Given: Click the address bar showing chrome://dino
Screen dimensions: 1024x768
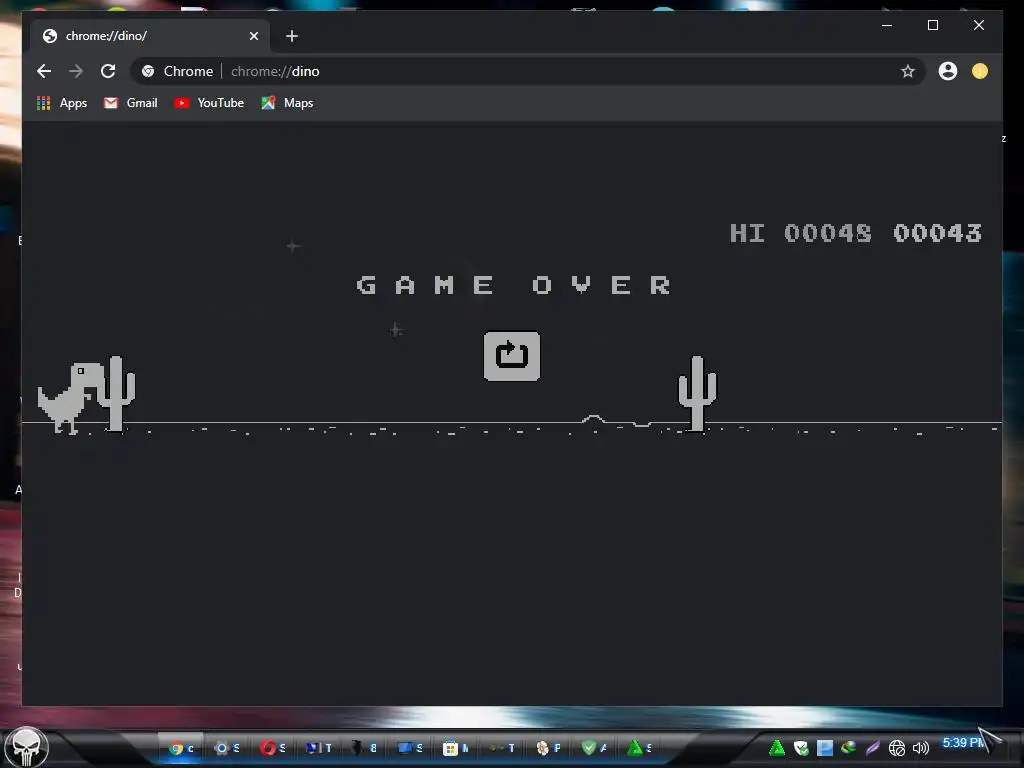Looking at the screenshot, I should tap(529, 71).
